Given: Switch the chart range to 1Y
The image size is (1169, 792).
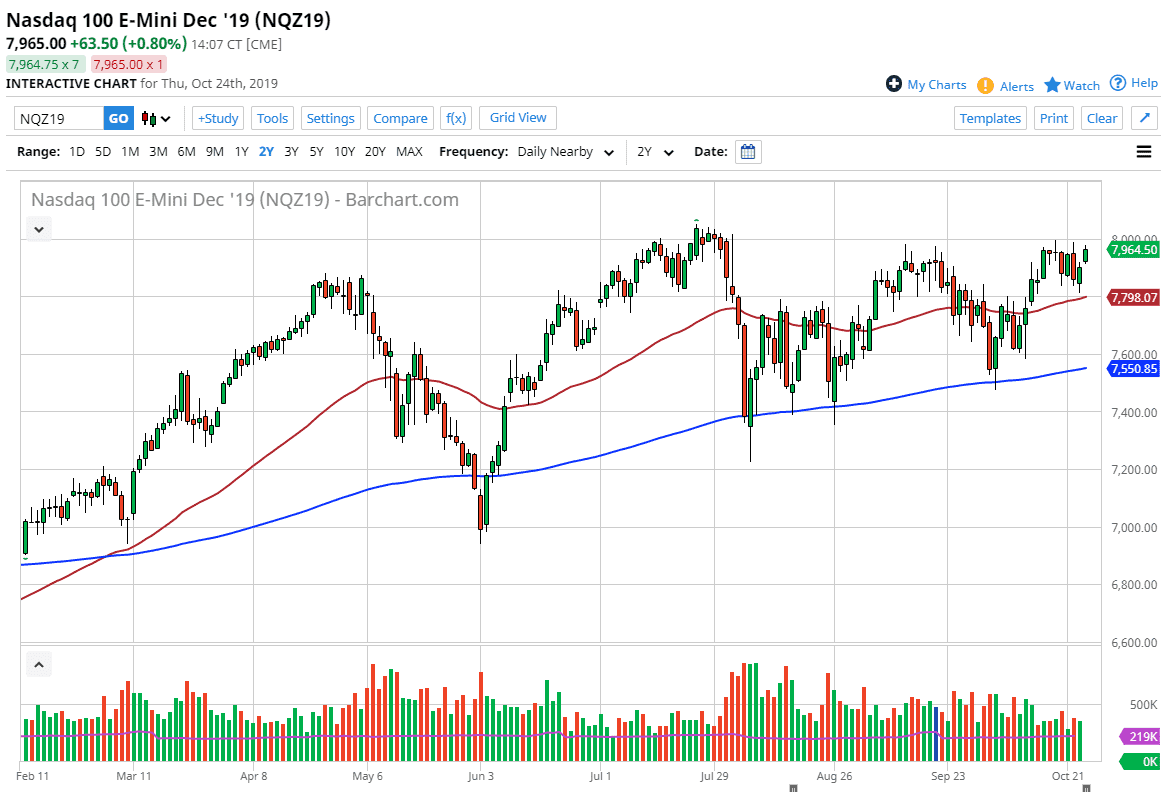Looking at the screenshot, I should click(x=241, y=152).
